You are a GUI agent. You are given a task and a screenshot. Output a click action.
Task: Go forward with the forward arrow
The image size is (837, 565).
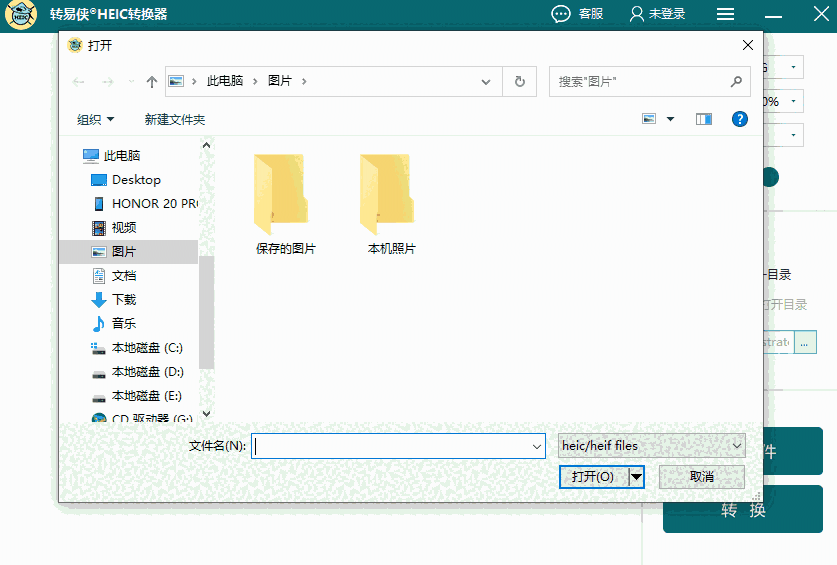click(x=108, y=82)
